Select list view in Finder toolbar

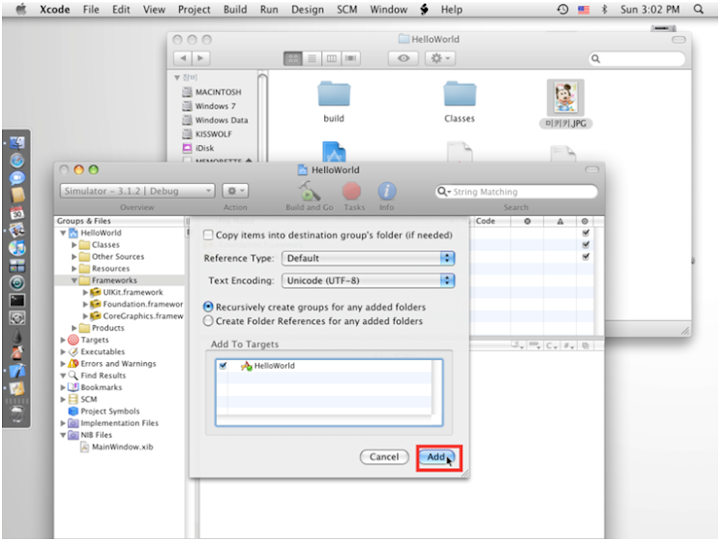click(x=312, y=58)
